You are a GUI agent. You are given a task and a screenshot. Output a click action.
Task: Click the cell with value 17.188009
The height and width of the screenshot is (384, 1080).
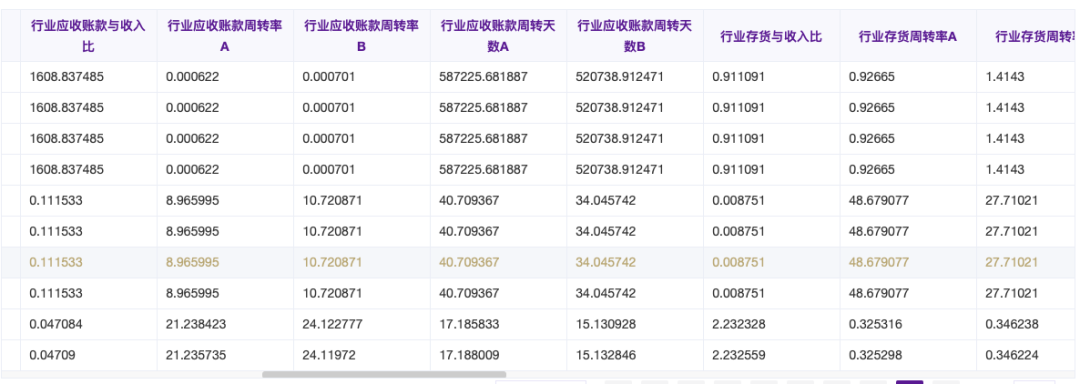[499, 355]
